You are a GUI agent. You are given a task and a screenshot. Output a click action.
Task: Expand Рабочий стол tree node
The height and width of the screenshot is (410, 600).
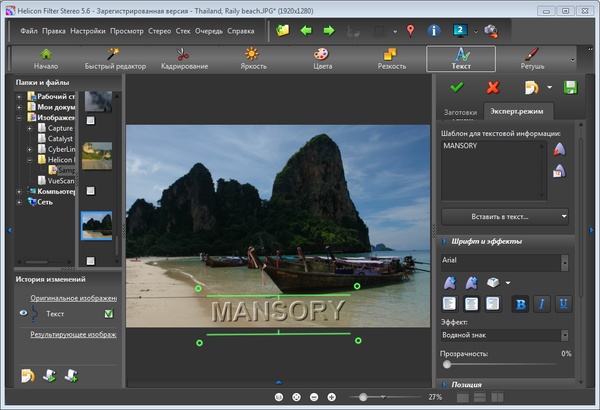[19, 97]
